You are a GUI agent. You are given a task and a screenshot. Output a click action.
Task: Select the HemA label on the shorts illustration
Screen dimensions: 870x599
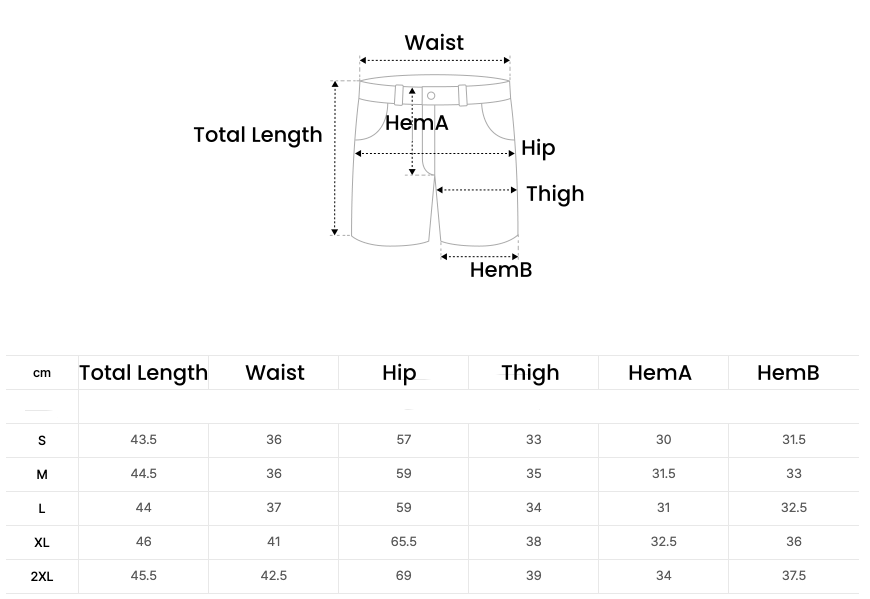coord(417,123)
